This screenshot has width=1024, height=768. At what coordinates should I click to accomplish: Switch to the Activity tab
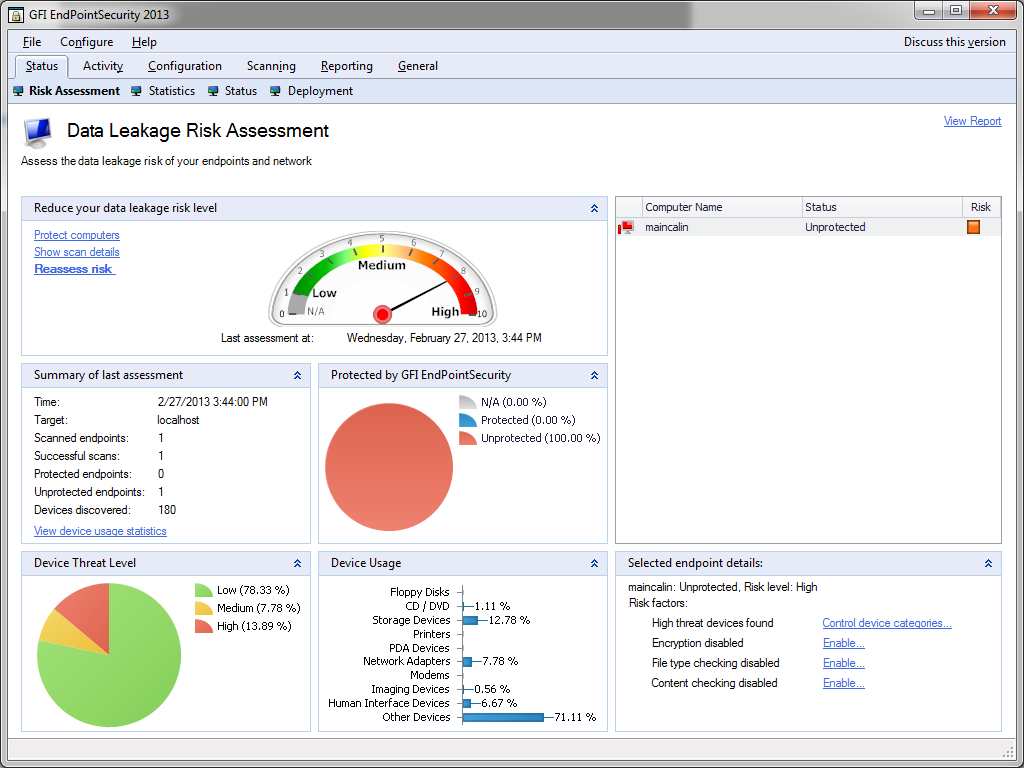103,66
